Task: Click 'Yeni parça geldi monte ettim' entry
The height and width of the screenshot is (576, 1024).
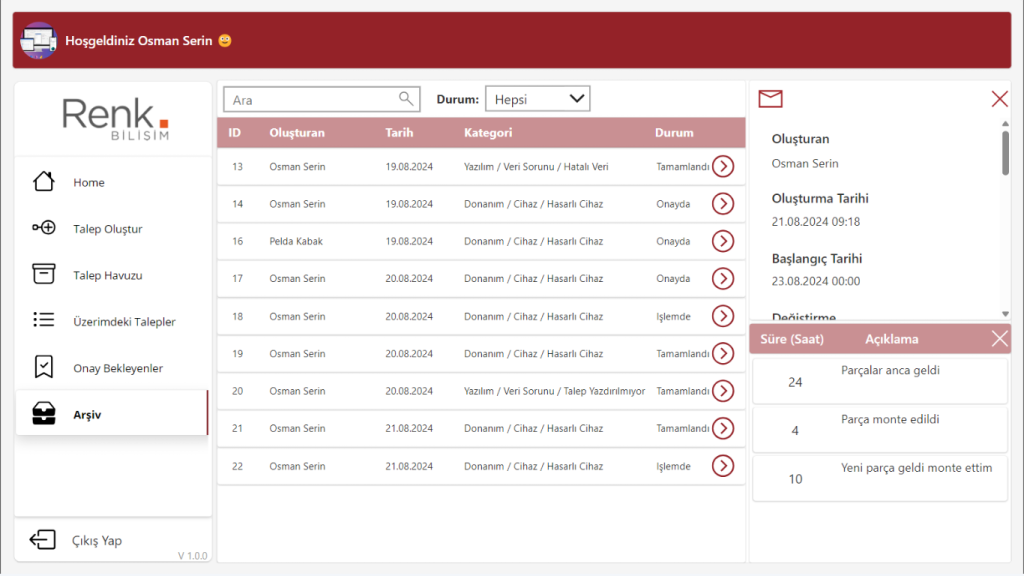Action: click(x=880, y=479)
